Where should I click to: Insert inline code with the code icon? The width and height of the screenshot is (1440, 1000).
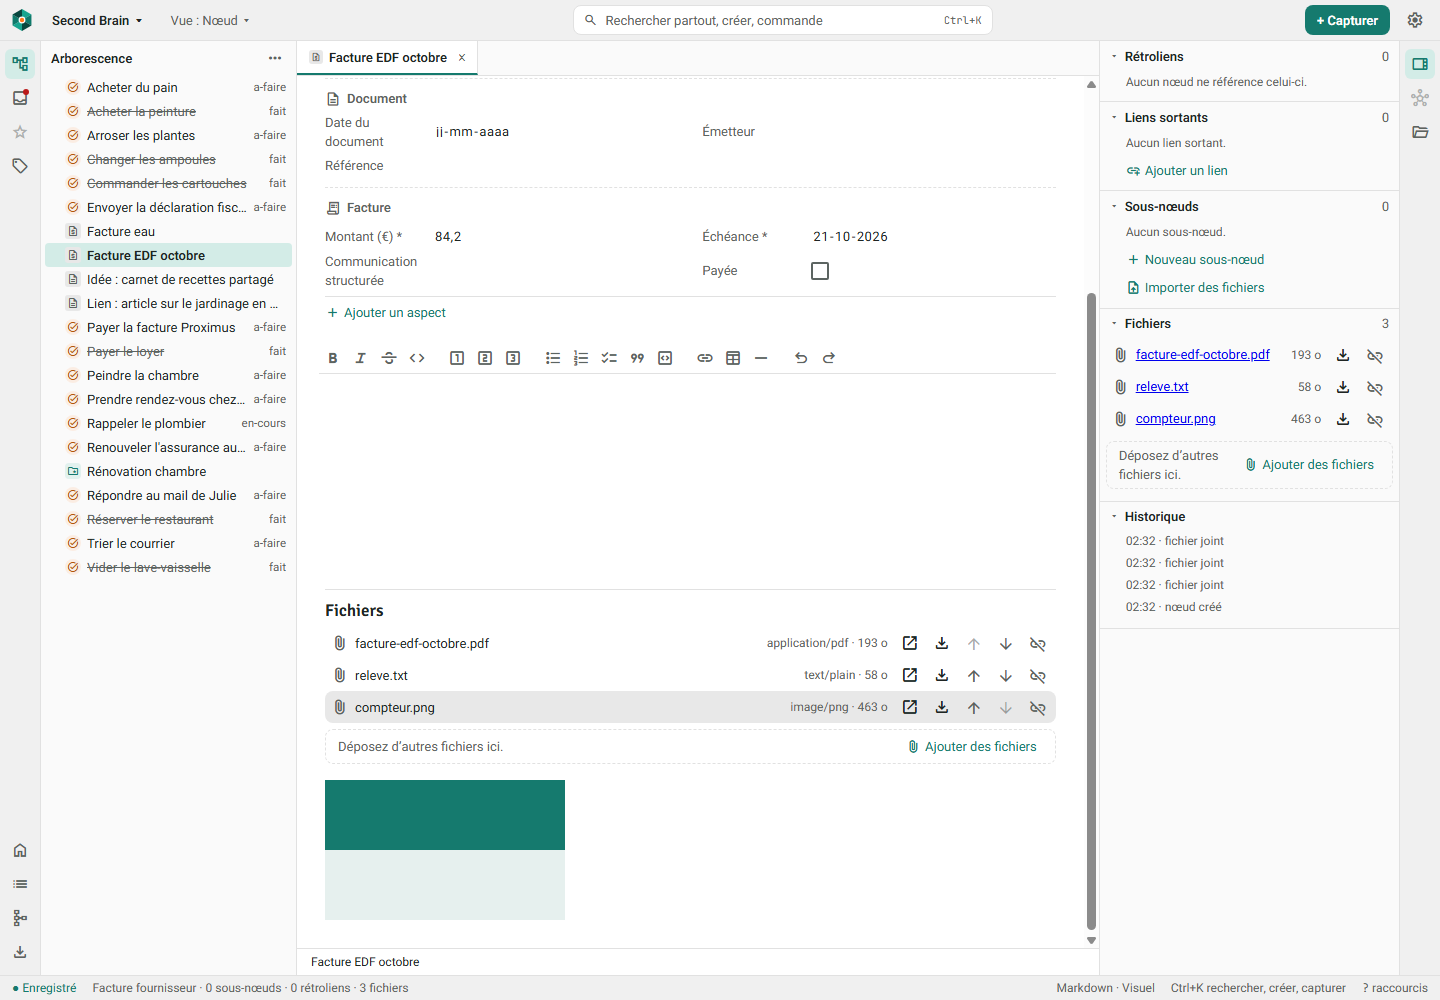[417, 358]
